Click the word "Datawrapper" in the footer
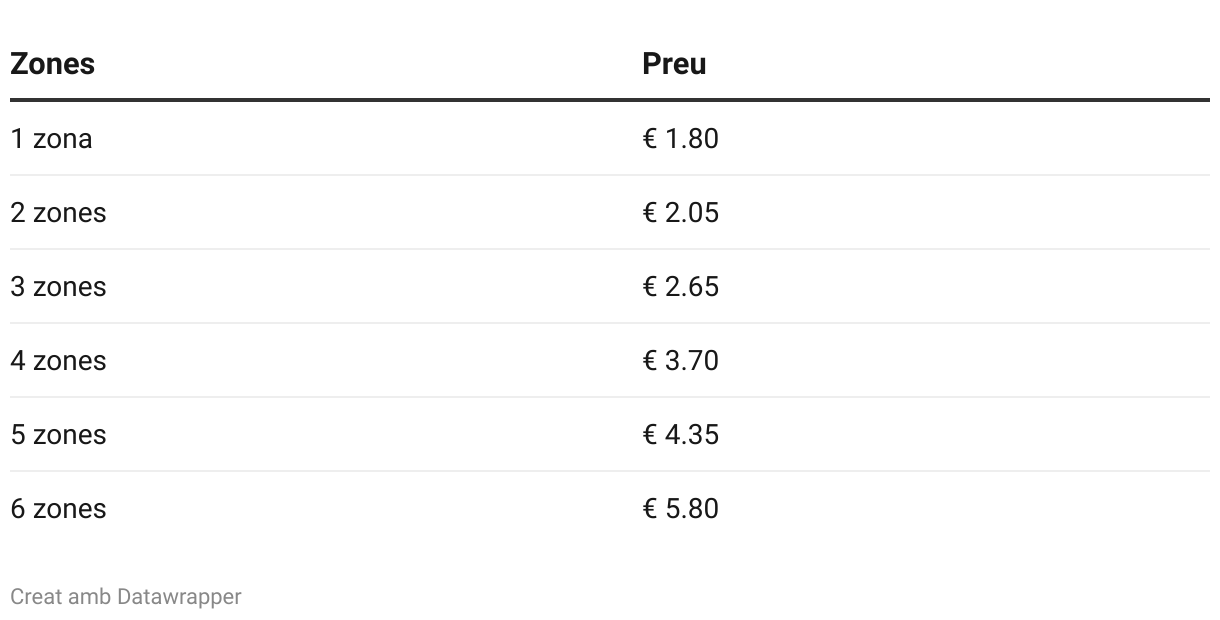The height and width of the screenshot is (620, 1220). 179,597
